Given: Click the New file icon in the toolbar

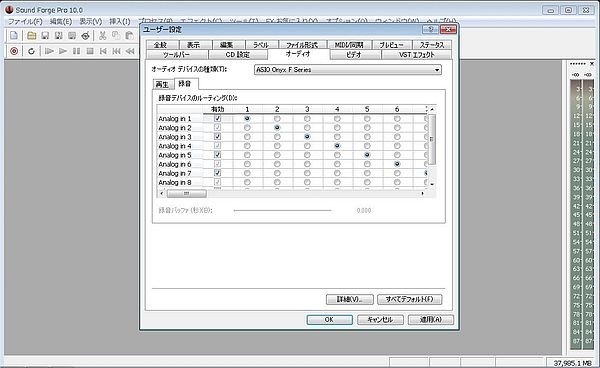Looking at the screenshot, I should coord(14,36).
